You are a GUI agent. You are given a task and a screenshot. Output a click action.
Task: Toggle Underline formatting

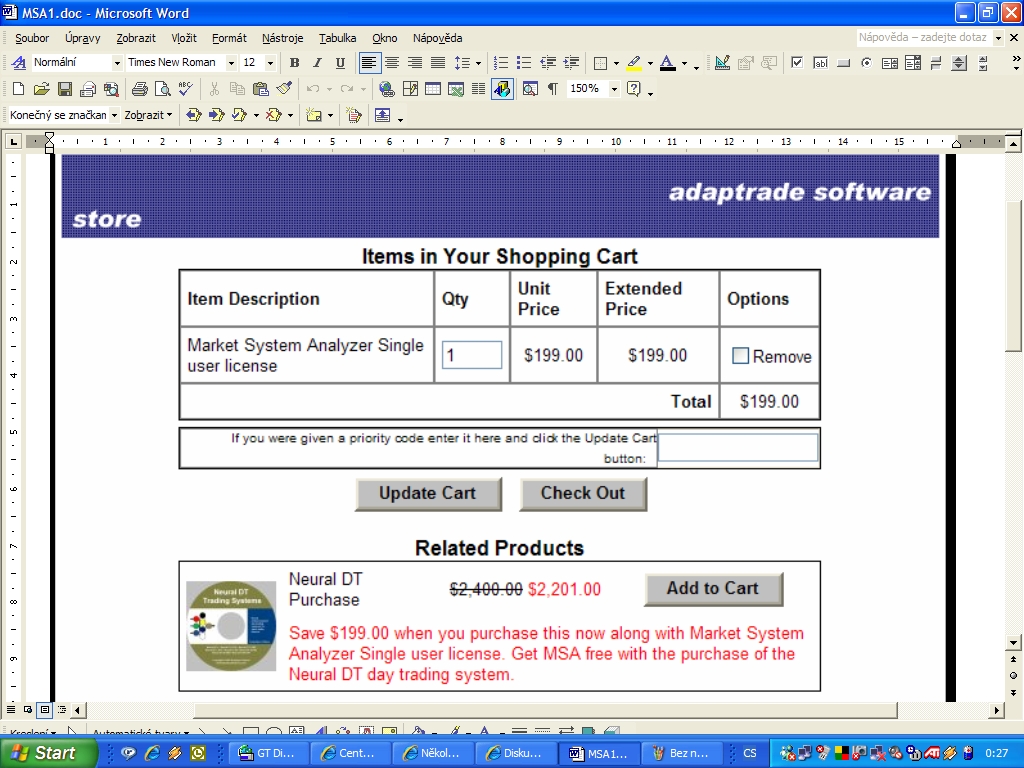click(x=340, y=63)
